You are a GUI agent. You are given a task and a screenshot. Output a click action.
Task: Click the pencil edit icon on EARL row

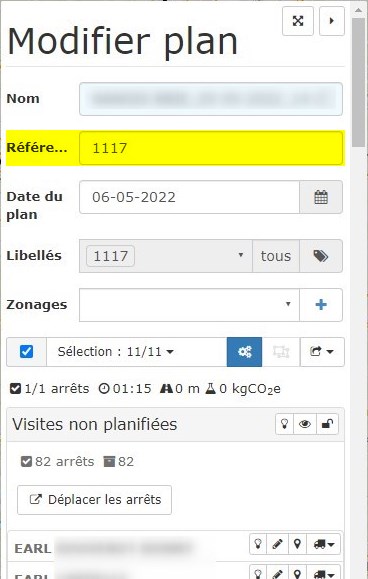[x=277, y=544]
